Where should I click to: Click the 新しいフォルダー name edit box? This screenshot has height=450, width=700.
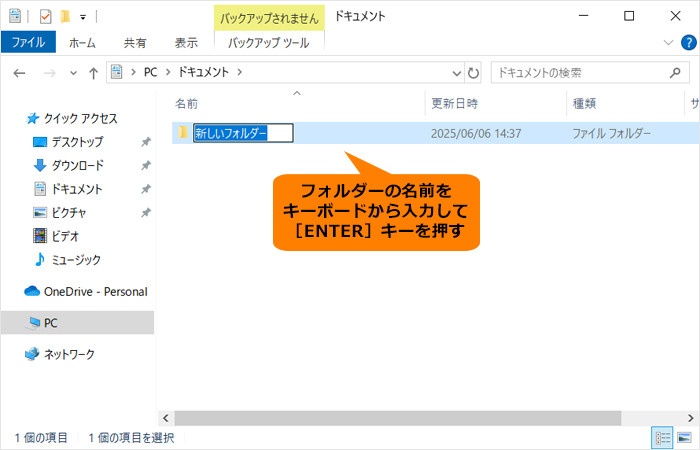[243, 133]
